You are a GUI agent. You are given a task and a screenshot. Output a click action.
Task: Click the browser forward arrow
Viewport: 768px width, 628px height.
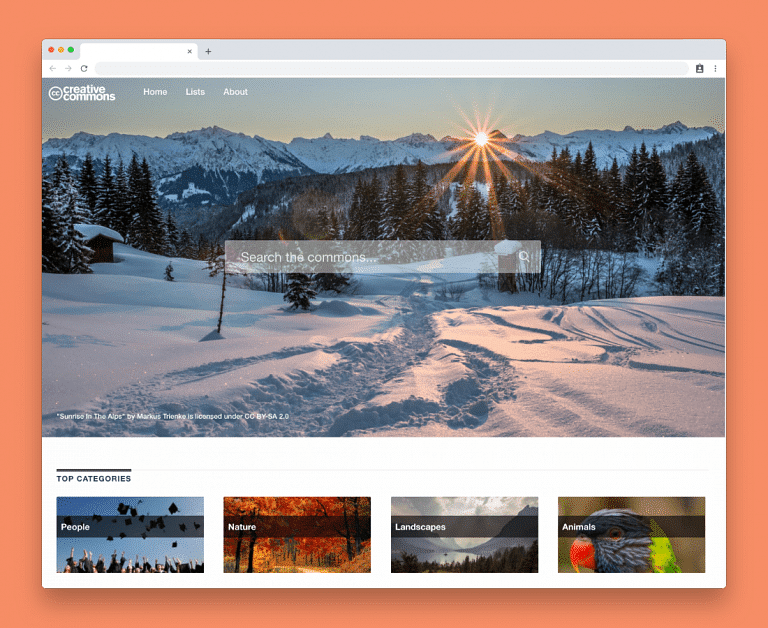pos(68,68)
